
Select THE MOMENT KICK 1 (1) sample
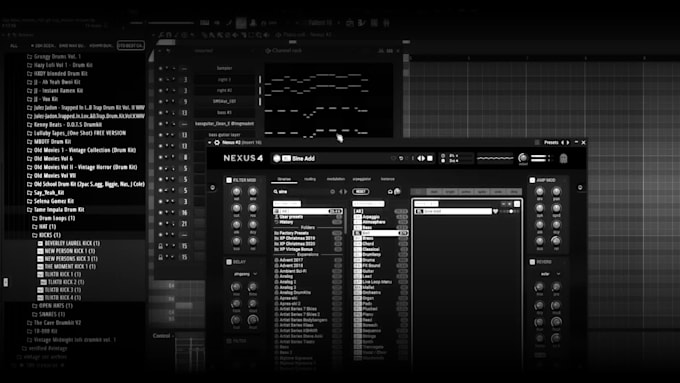(x=67, y=266)
